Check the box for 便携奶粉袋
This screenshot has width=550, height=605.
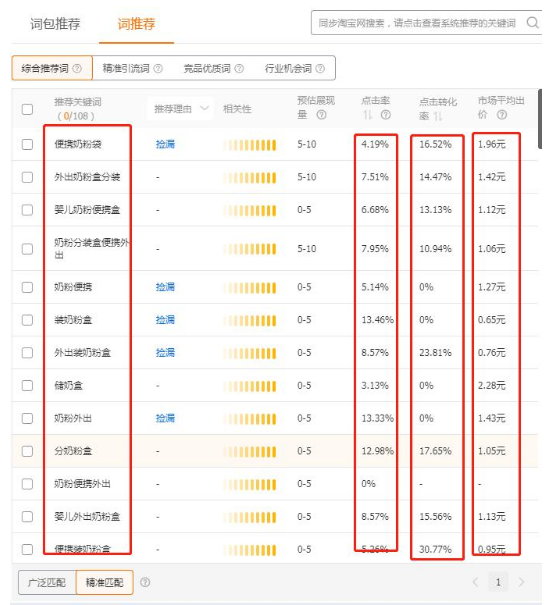27,144
